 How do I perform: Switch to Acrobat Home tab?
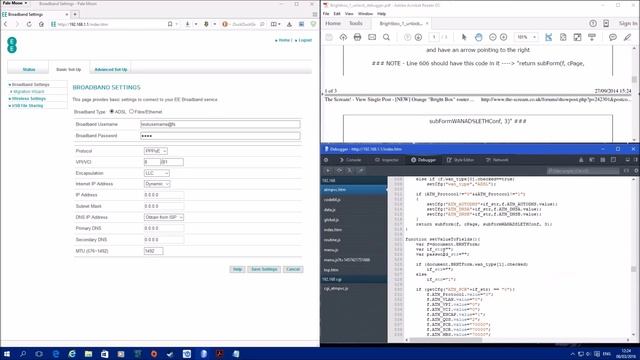click(333, 23)
